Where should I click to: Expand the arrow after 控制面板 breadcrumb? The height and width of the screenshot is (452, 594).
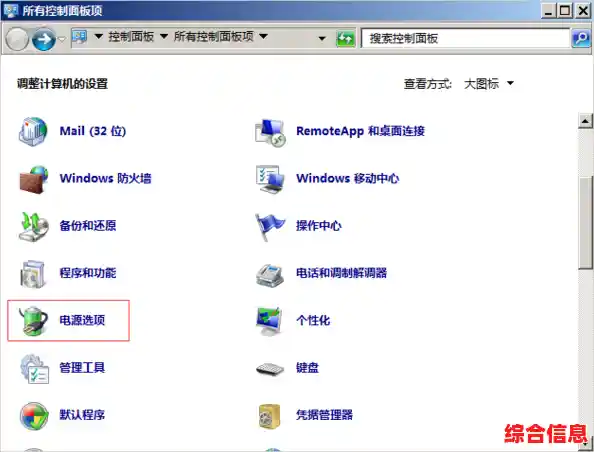coord(164,37)
